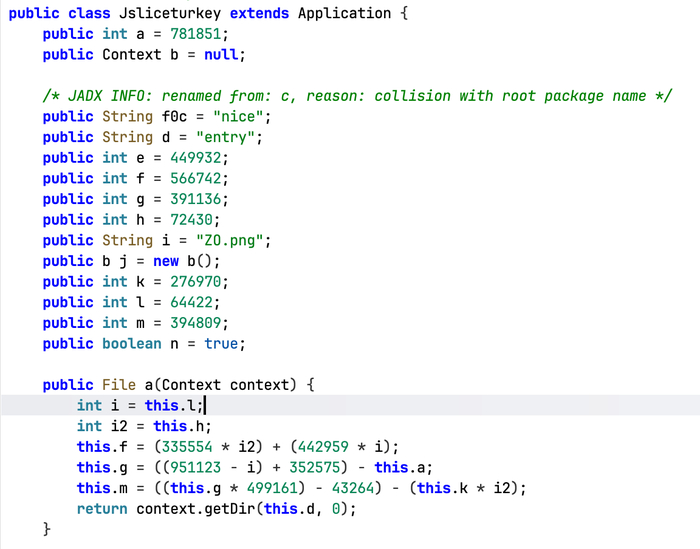700x549 pixels.
Task: Click the value 449932 of field e
Action: click(x=196, y=158)
